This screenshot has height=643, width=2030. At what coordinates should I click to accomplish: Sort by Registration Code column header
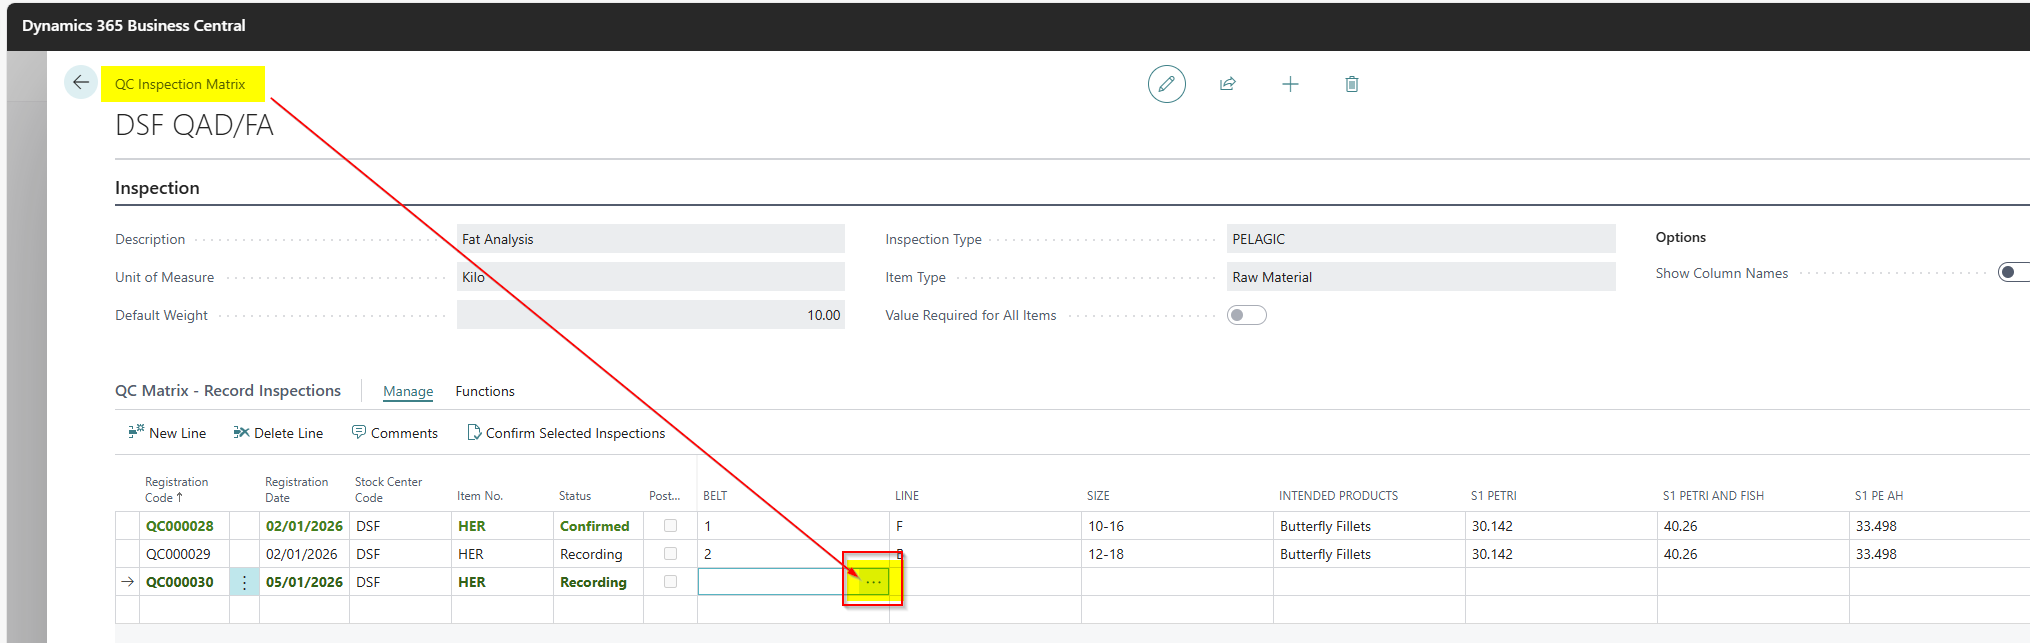point(176,489)
